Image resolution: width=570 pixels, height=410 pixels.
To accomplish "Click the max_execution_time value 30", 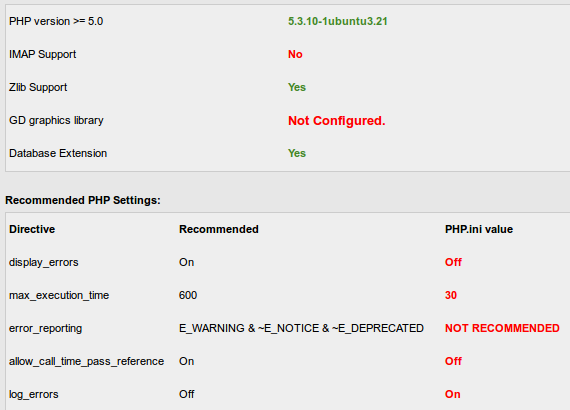I will (x=451, y=295).
